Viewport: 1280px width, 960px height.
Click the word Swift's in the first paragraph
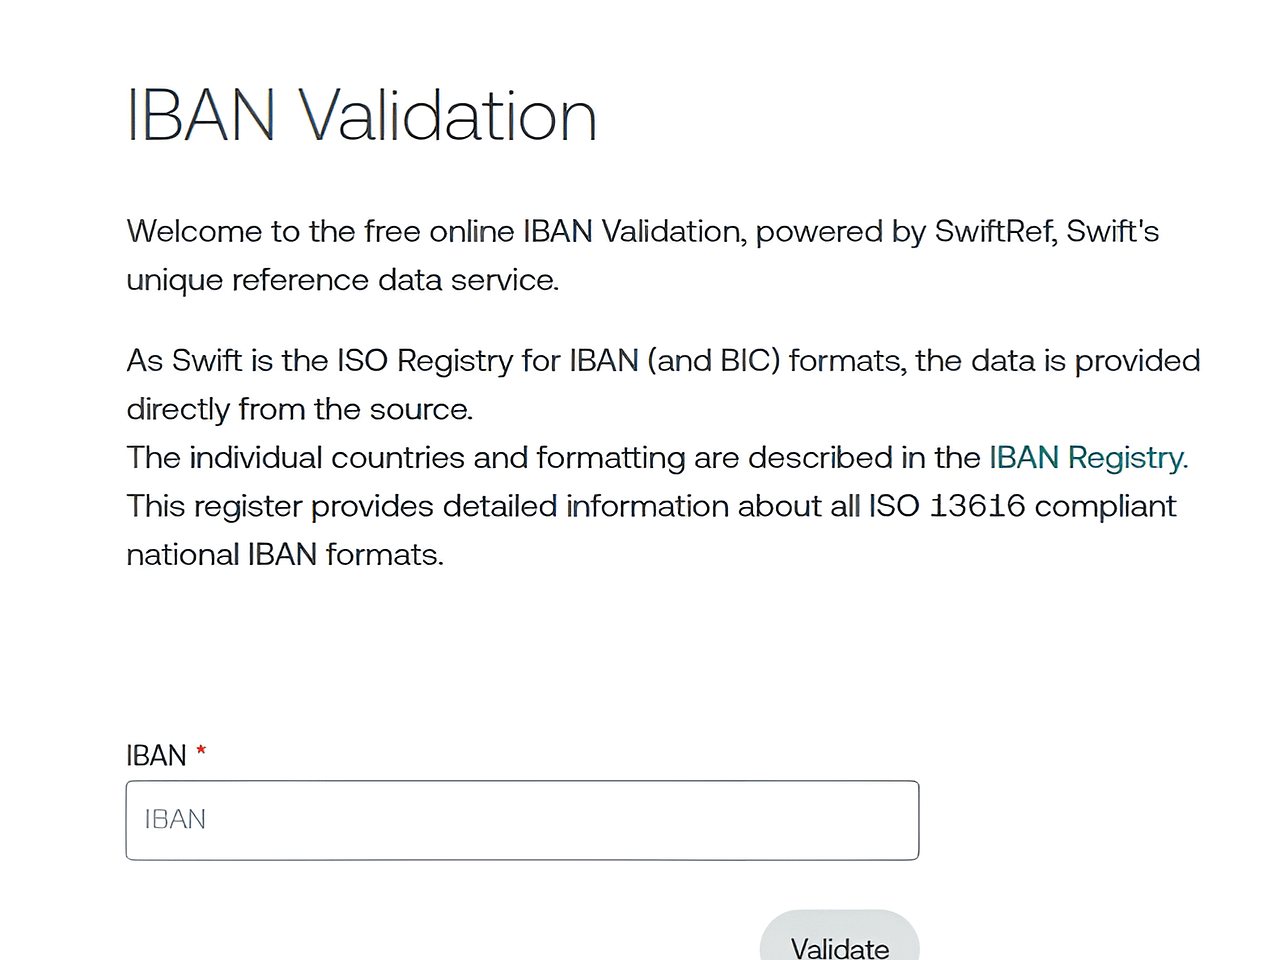click(x=1112, y=232)
